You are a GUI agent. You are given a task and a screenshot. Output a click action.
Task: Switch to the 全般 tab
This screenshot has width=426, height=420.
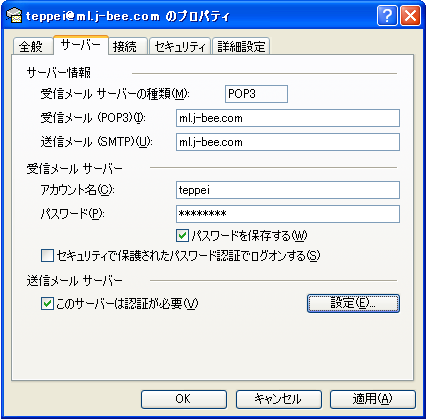click(x=31, y=46)
